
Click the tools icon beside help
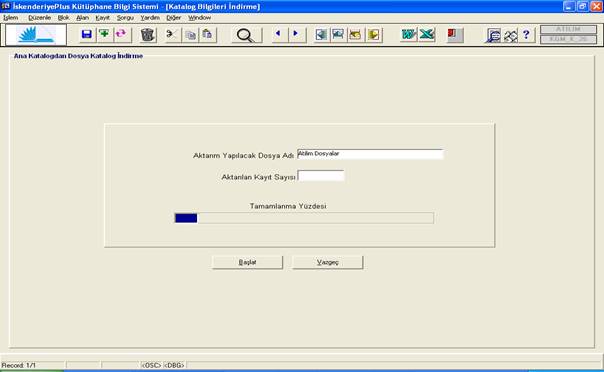pos(510,35)
